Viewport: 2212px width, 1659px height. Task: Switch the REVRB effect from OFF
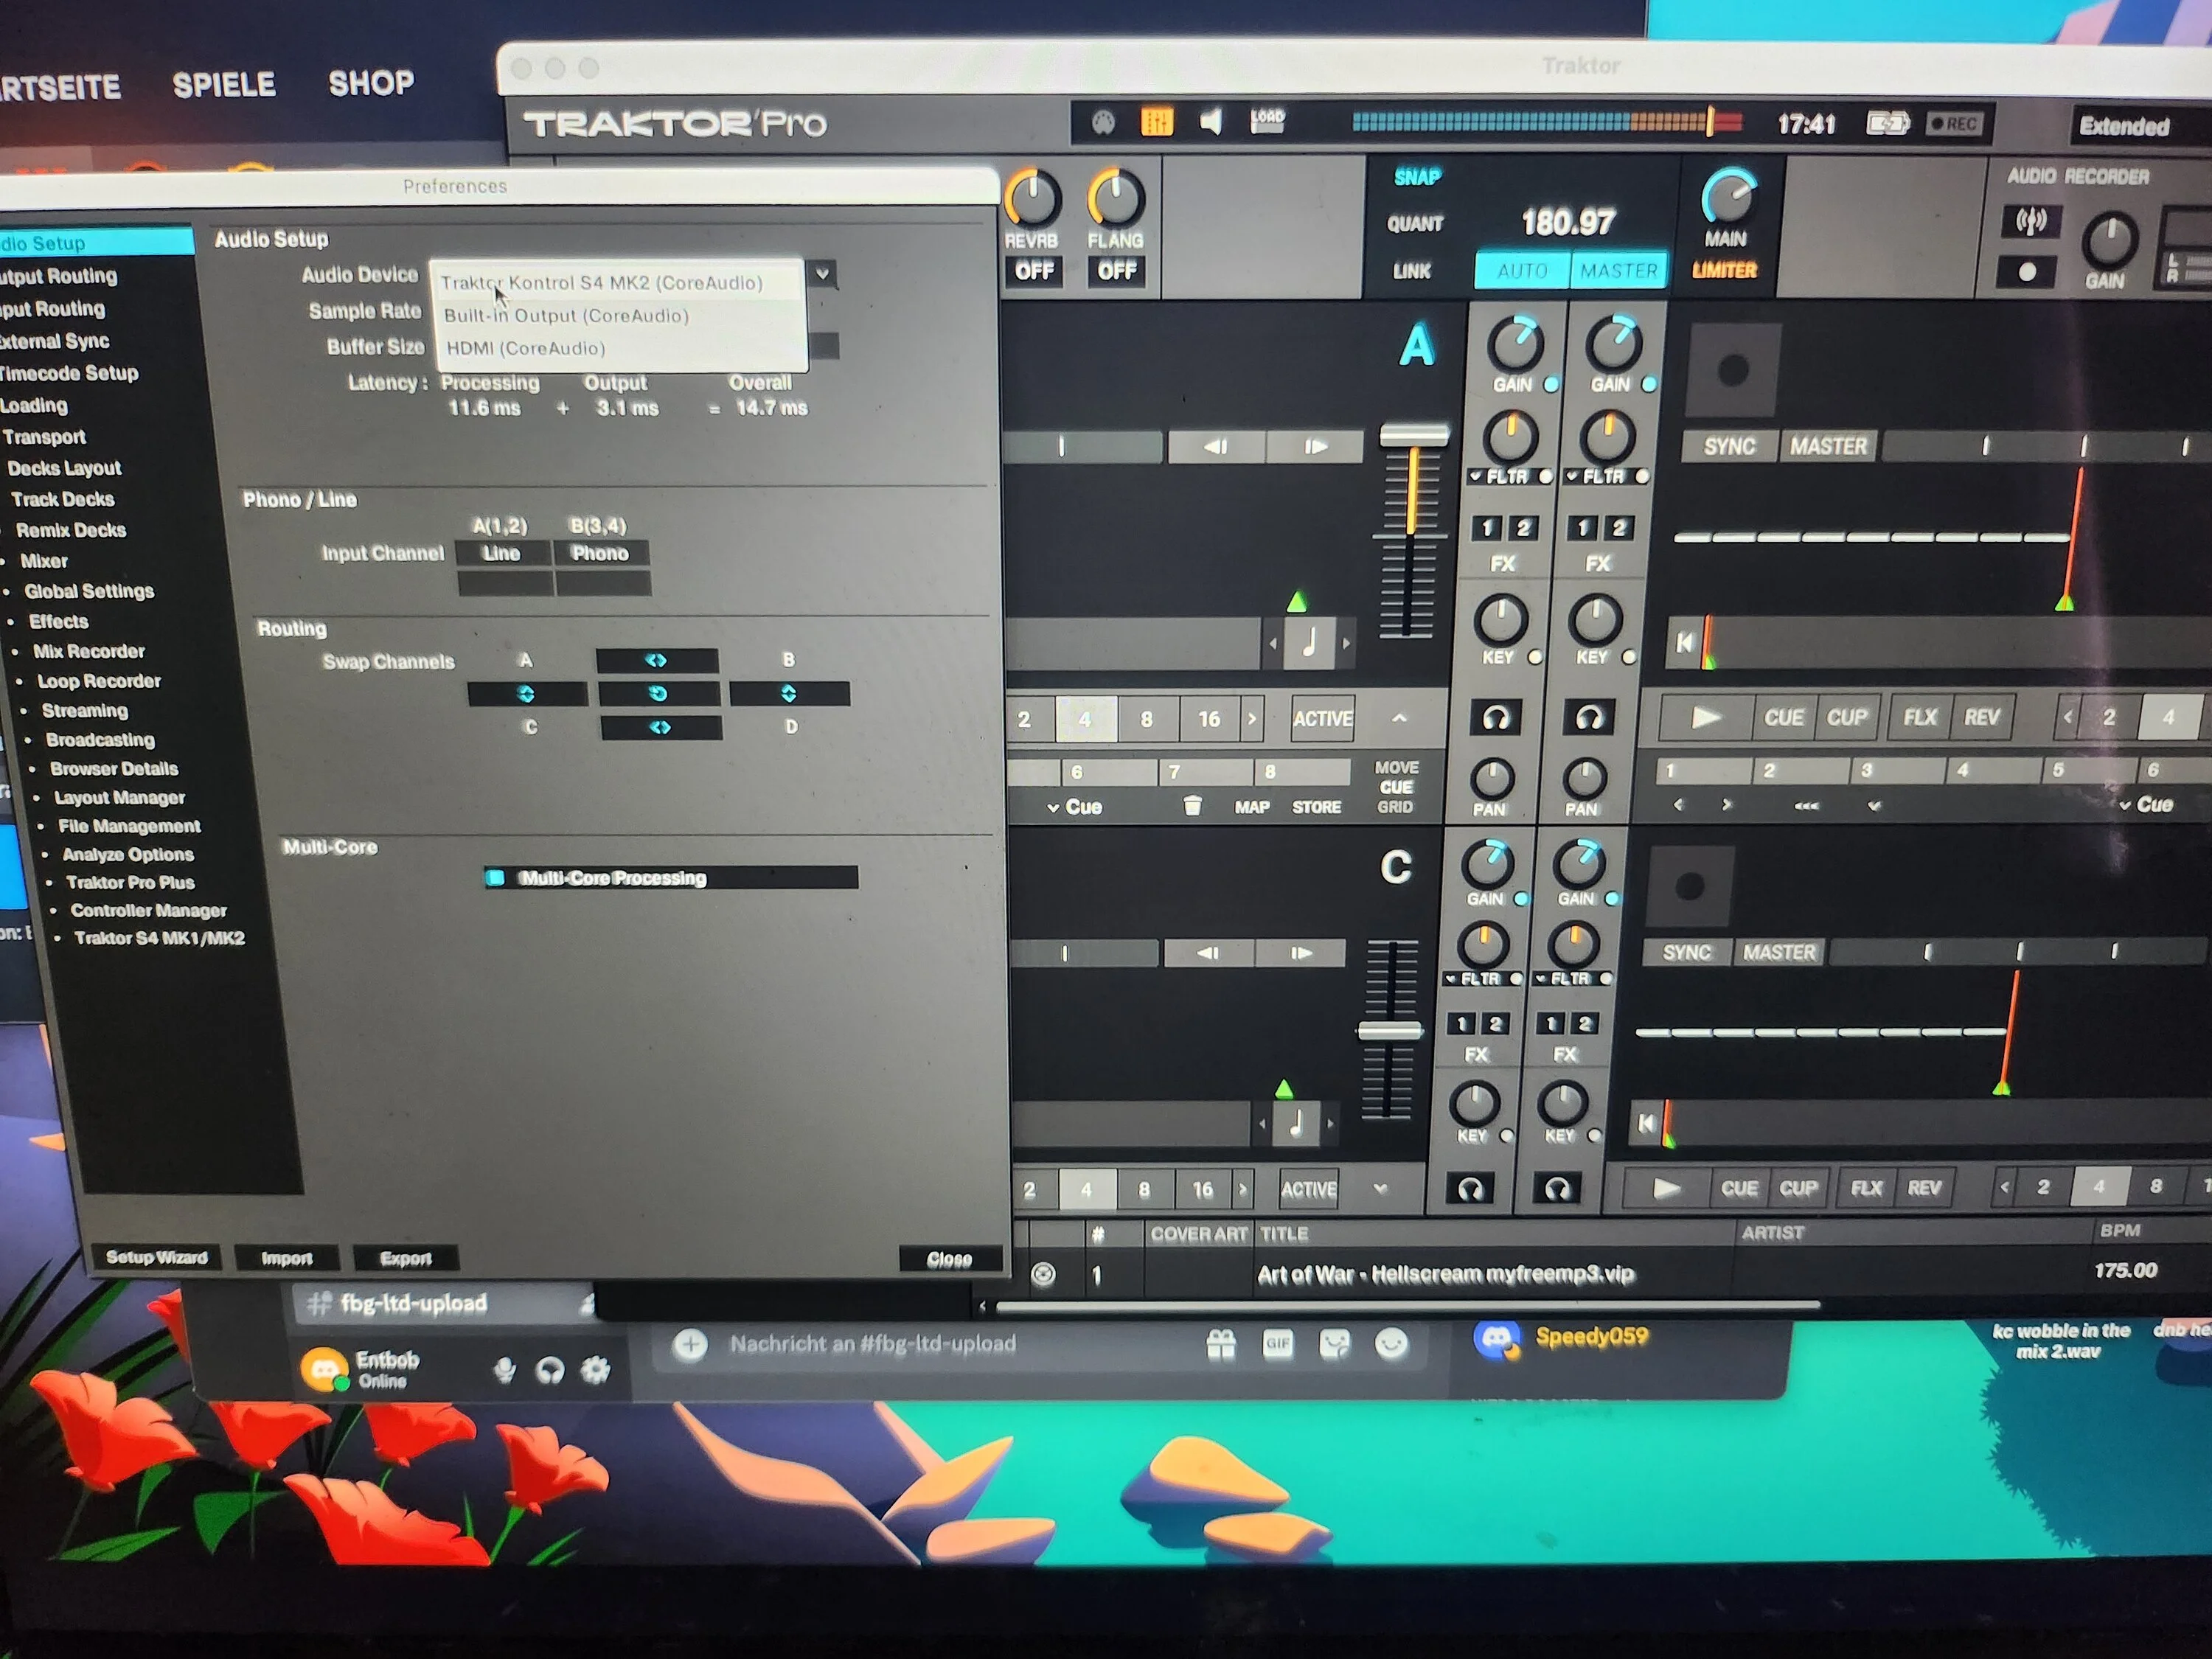[x=1034, y=271]
